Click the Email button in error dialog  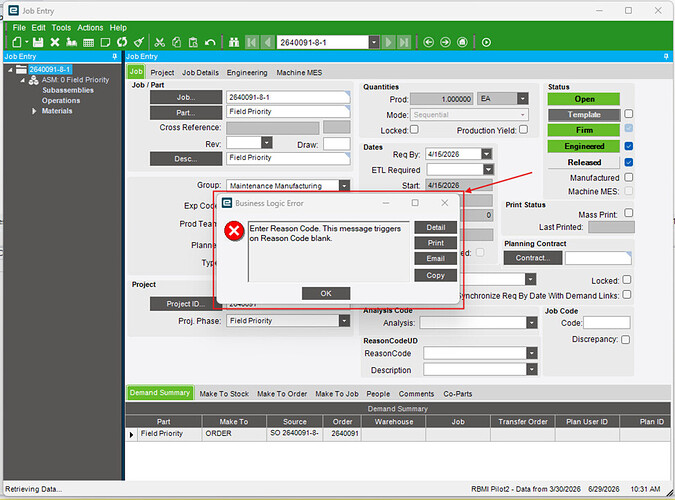436,258
